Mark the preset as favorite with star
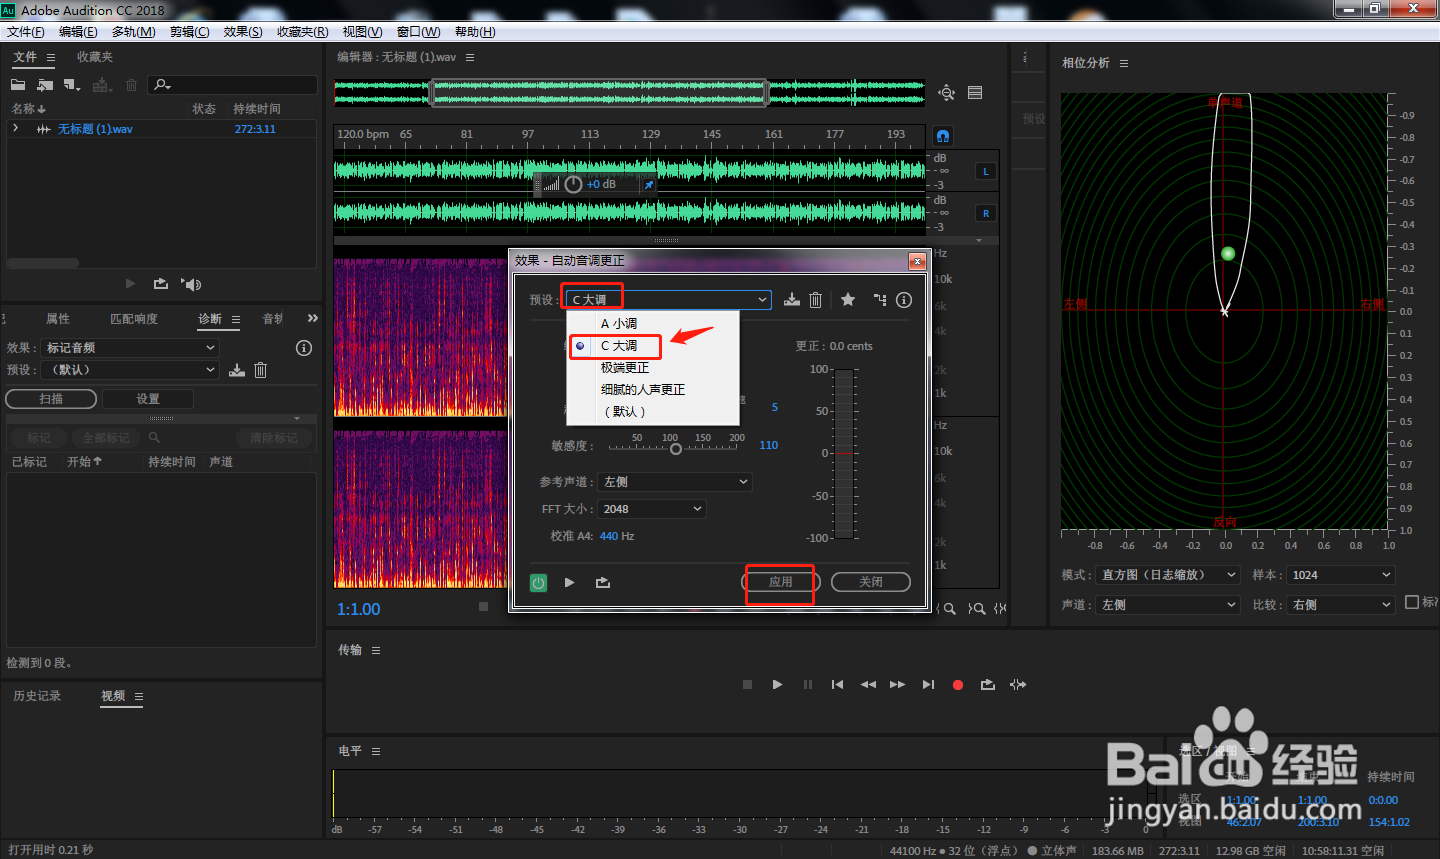The width and height of the screenshot is (1440, 859). coord(848,299)
